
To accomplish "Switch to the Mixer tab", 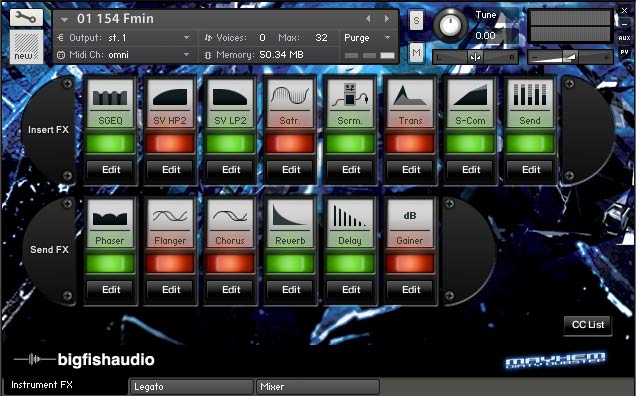I will coord(318,387).
